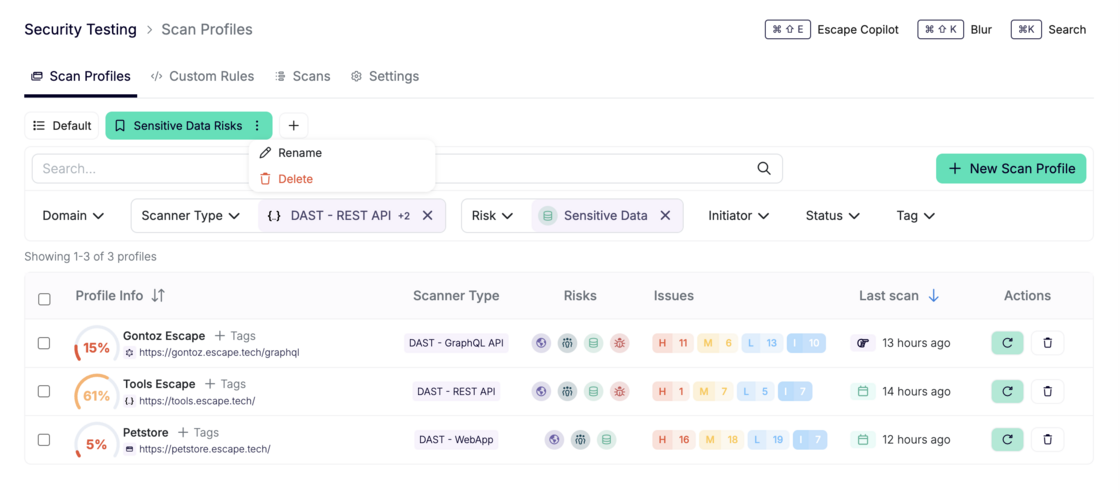Click the globe risk icon for Petstore
This screenshot has height=494, width=1120.
[554, 440]
